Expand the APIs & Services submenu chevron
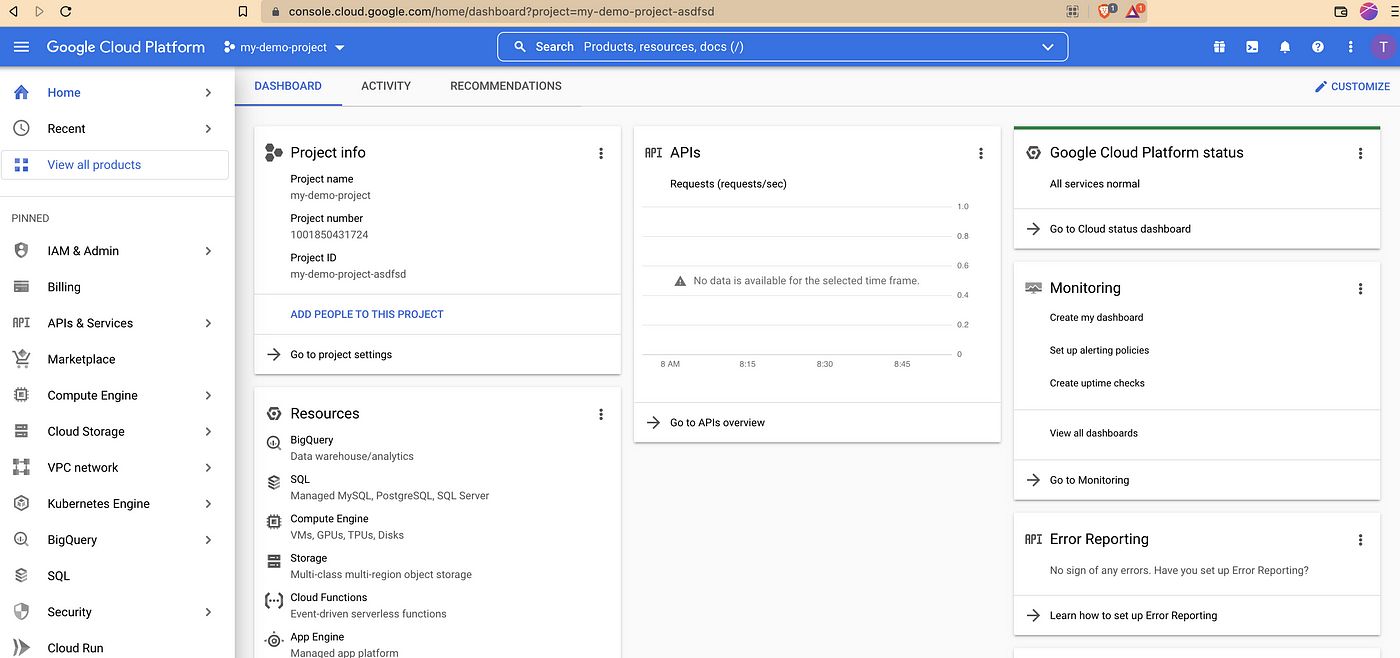The image size is (1400, 658). point(208,323)
